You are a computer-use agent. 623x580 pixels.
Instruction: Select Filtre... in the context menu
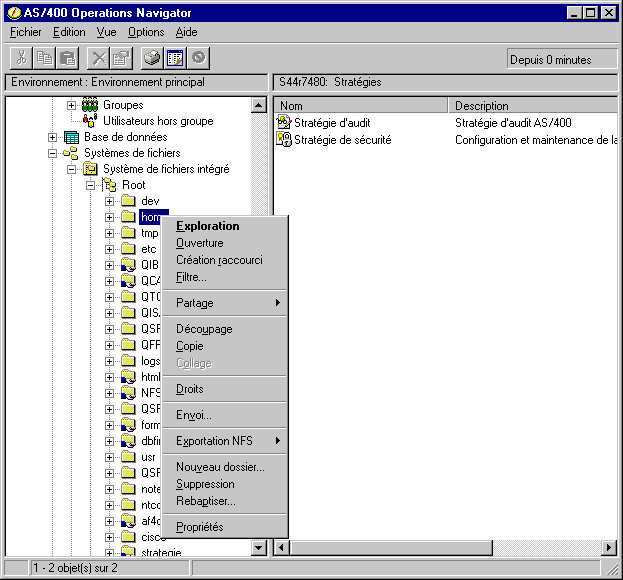224,277
